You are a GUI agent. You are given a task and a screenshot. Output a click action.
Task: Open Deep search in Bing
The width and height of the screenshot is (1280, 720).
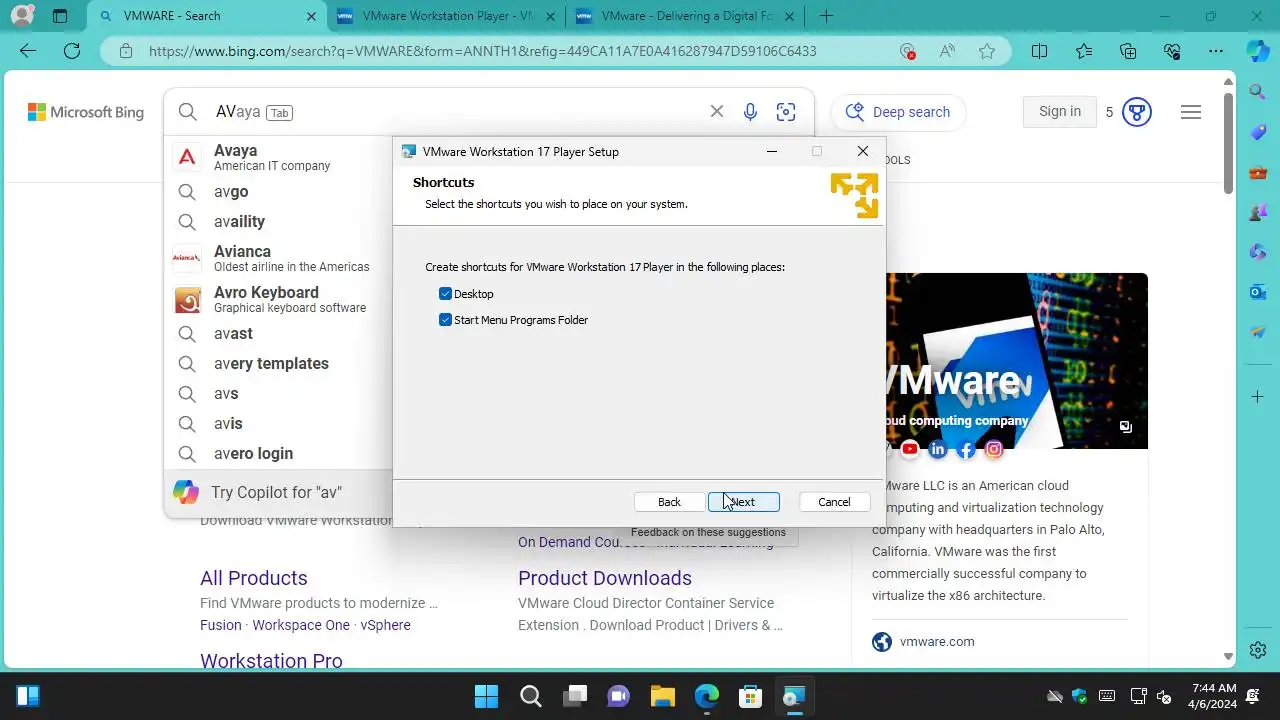click(x=898, y=112)
